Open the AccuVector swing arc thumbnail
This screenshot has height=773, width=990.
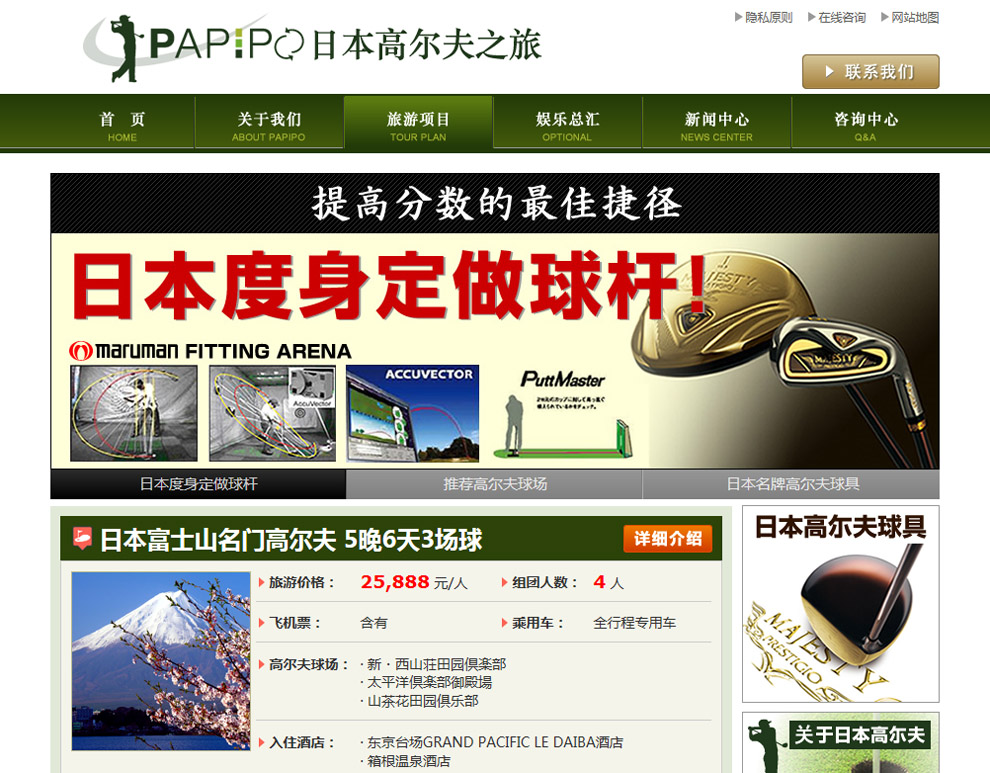[272, 413]
